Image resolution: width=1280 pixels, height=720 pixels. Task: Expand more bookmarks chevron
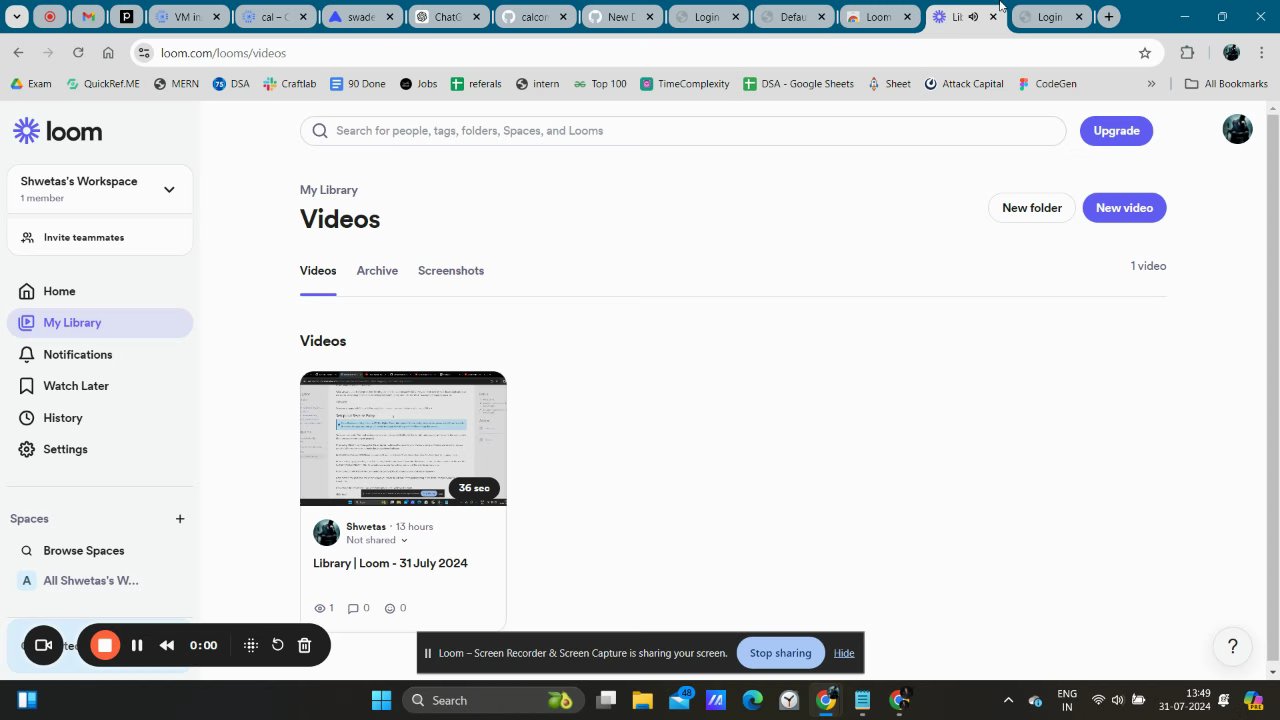tap(1151, 84)
